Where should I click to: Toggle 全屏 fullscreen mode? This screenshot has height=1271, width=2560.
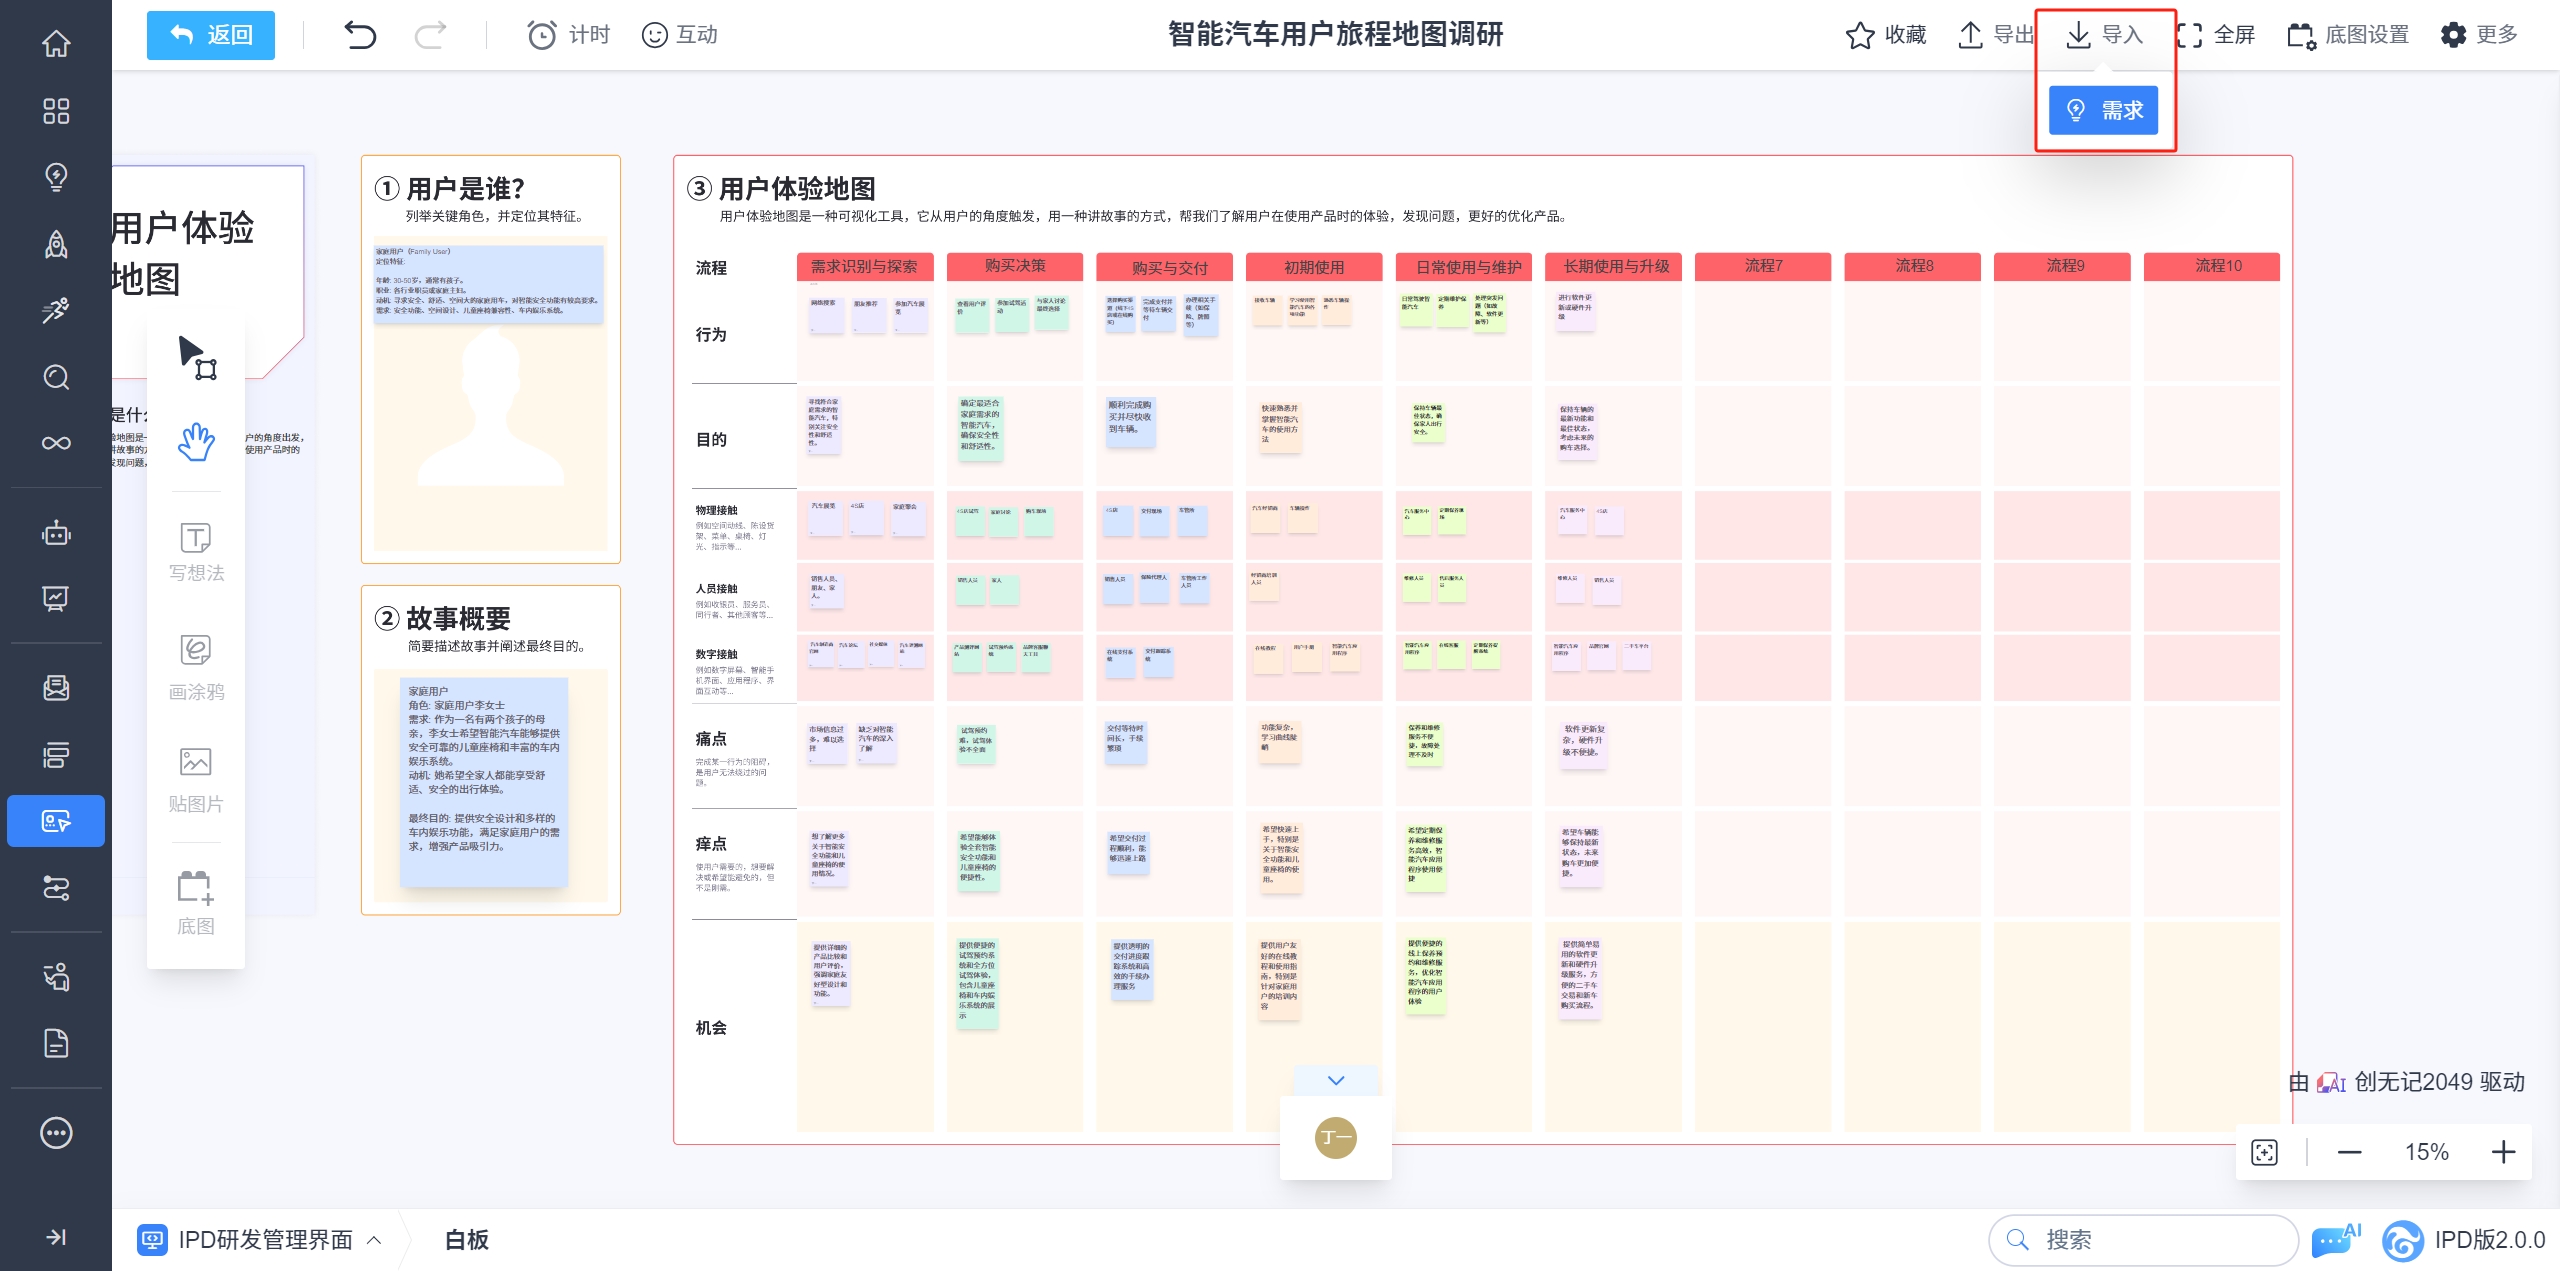coord(2215,35)
